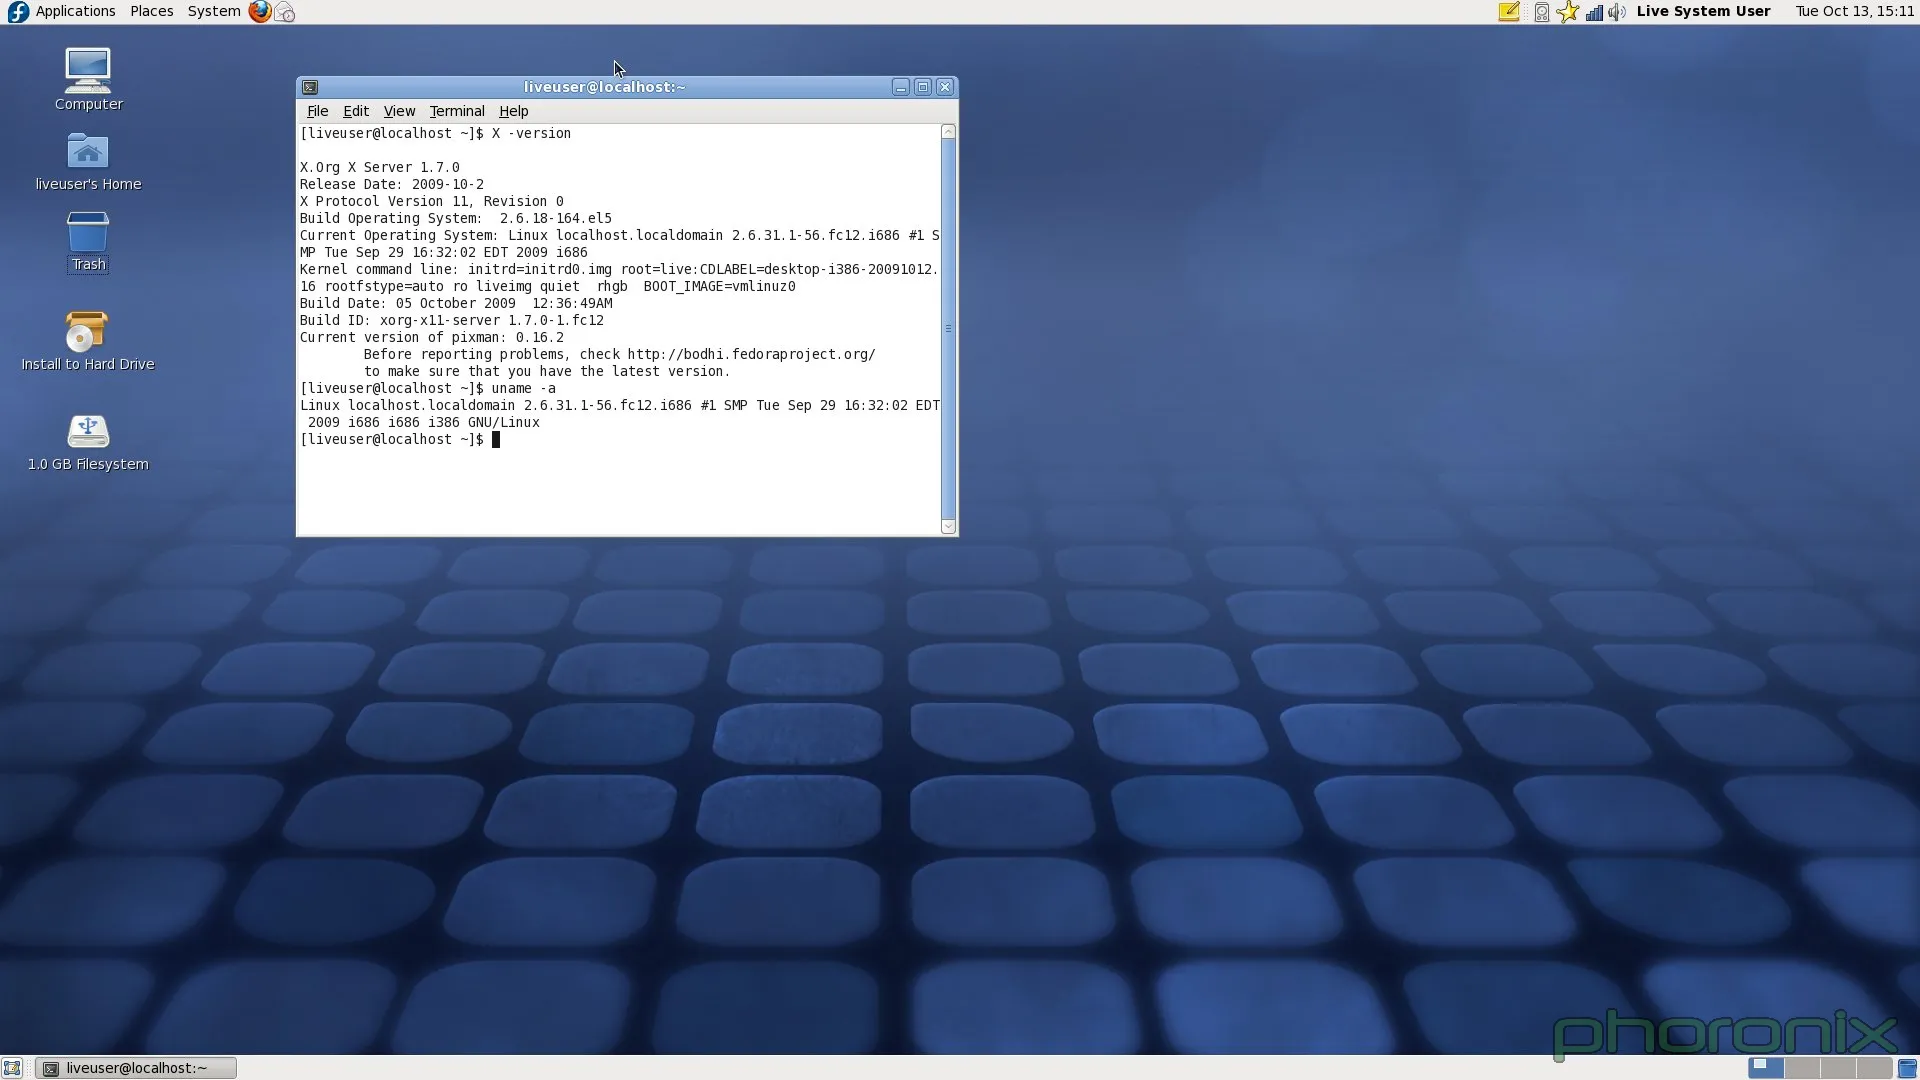Click the Live System User switcher

[1703, 11]
